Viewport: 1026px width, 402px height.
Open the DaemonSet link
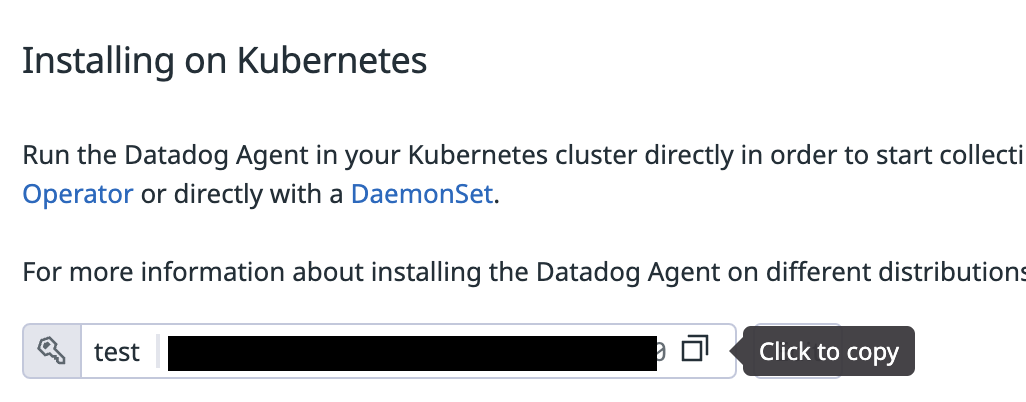[x=421, y=194]
